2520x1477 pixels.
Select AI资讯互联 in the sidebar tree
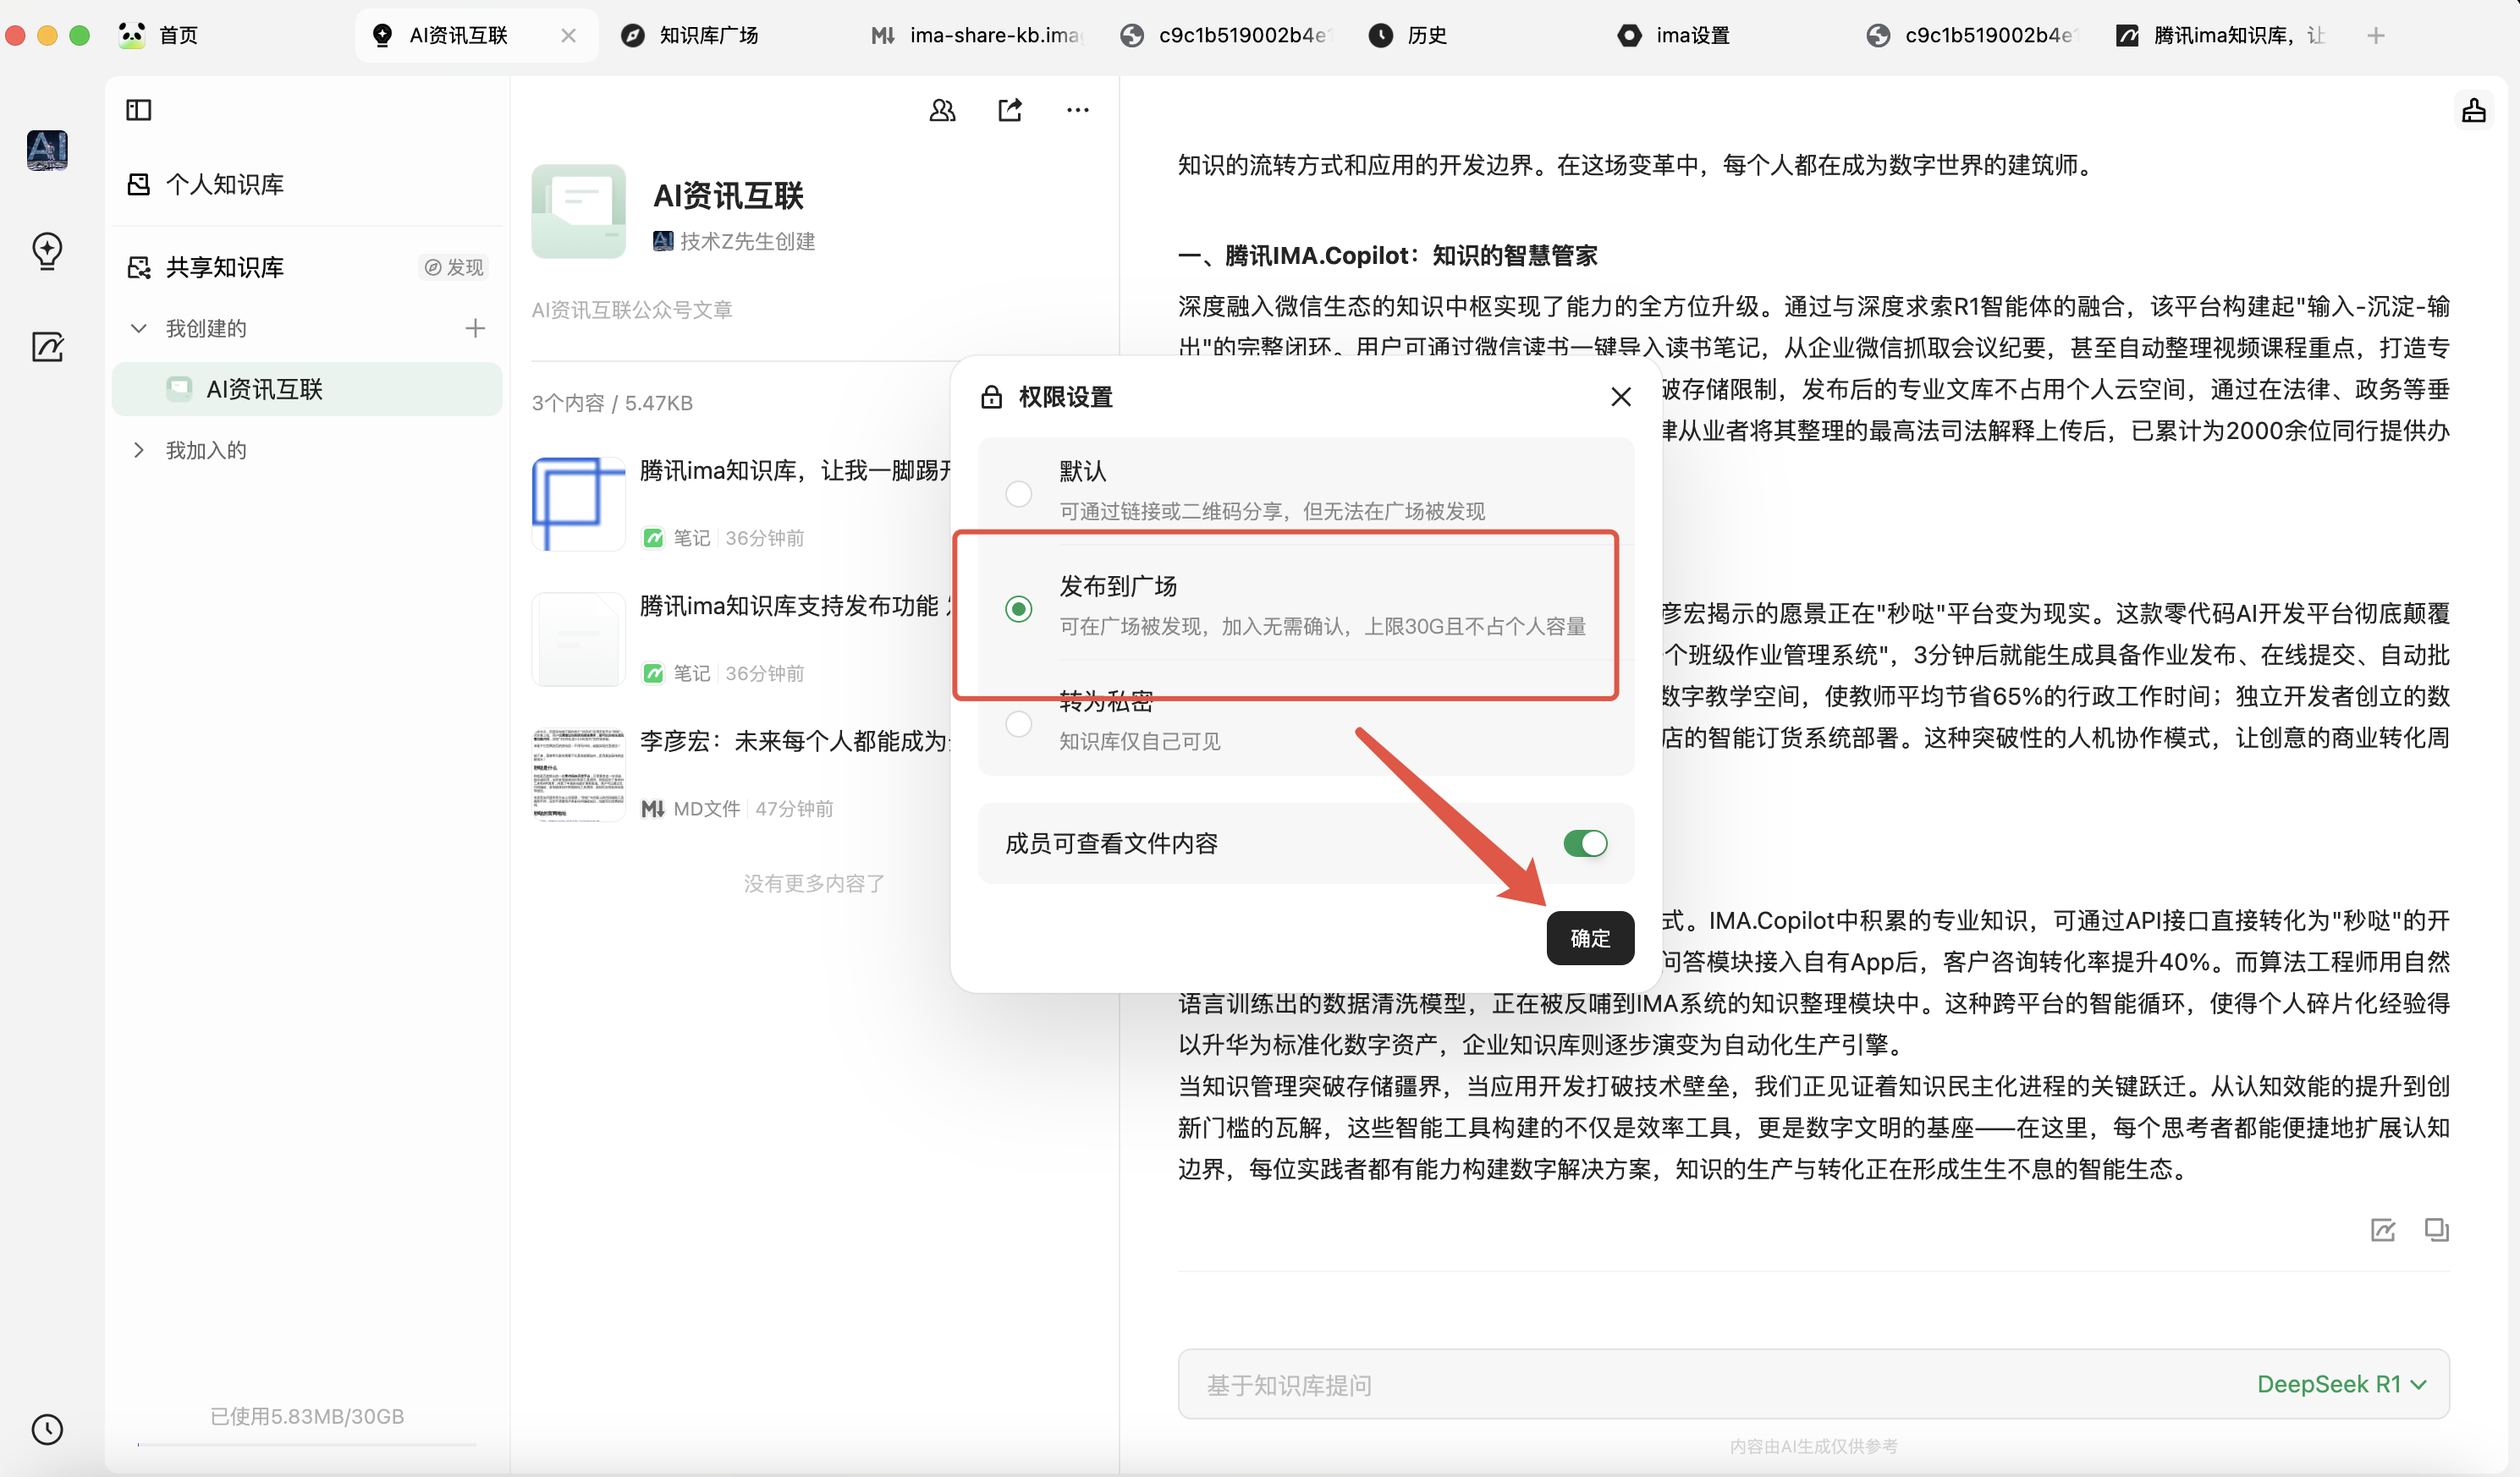(307, 389)
